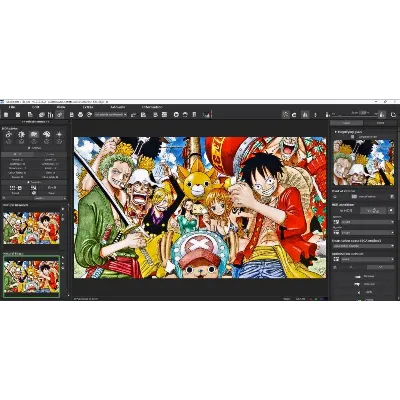The image size is (400, 400).
Task: Open the first menu in the menu bar
Action: click(x=12, y=107)
